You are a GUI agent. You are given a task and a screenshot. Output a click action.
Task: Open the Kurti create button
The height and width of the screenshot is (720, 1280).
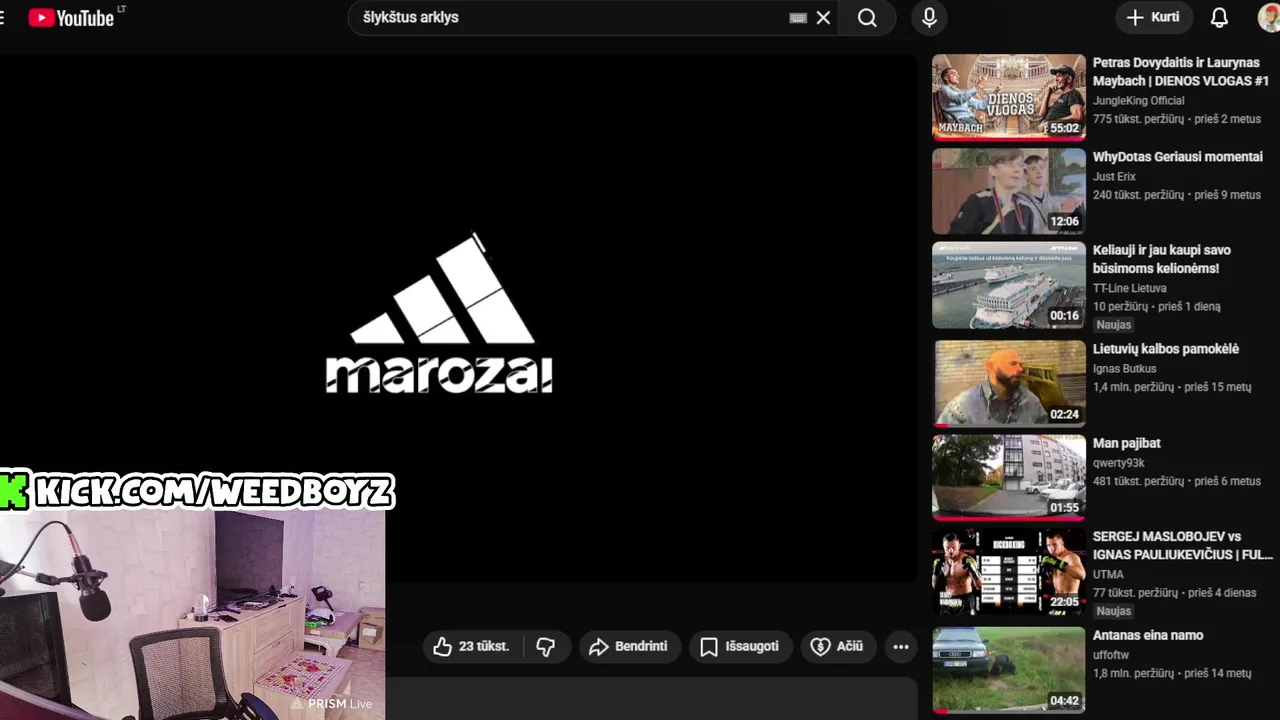(1153, 17)
